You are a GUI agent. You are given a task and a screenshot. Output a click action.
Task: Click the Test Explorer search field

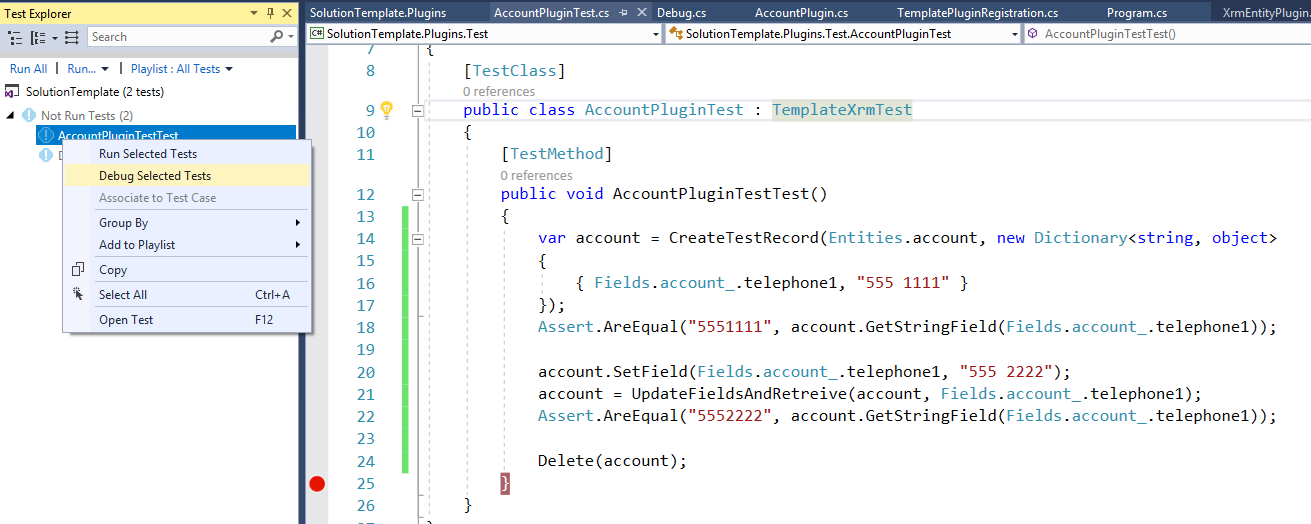(x=175, y=37)
